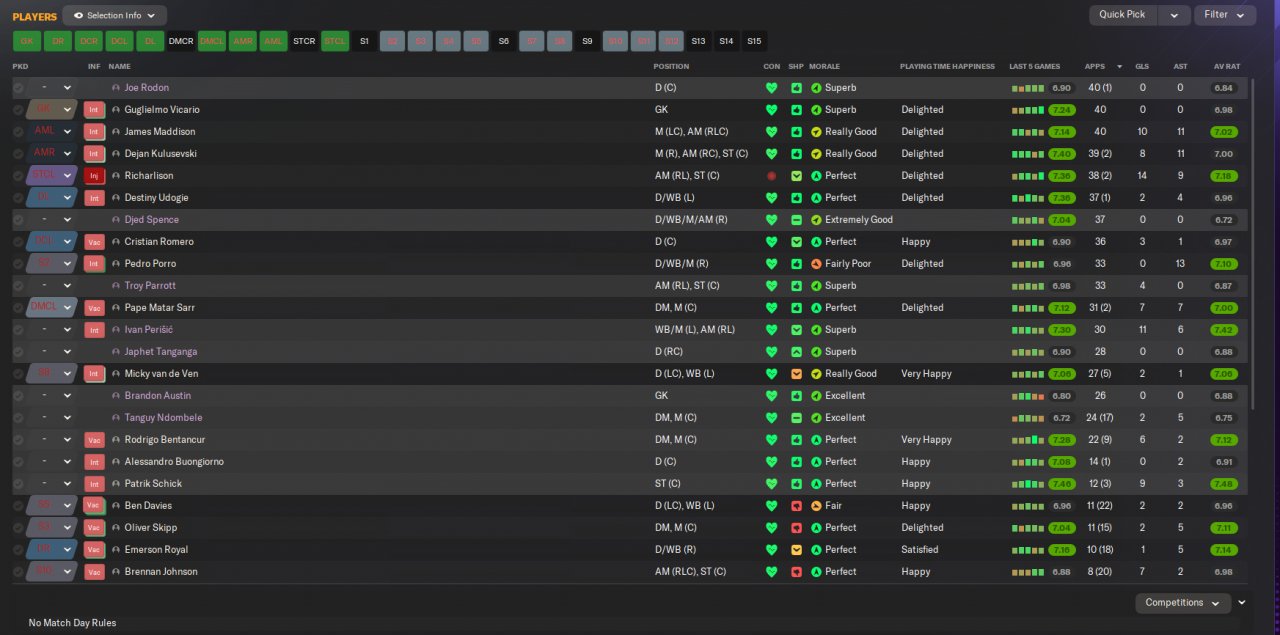This screenshot has height=635, width=1280.
Task: Click the Quick Pick button
Action: tap(1123, 15)
